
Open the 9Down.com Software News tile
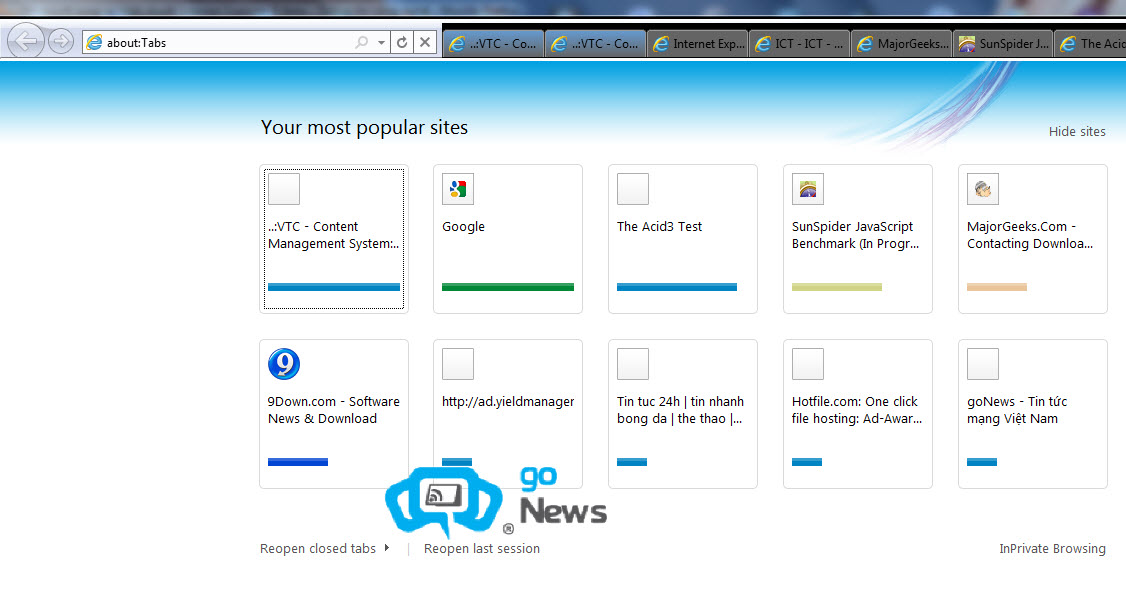(334, 414)
